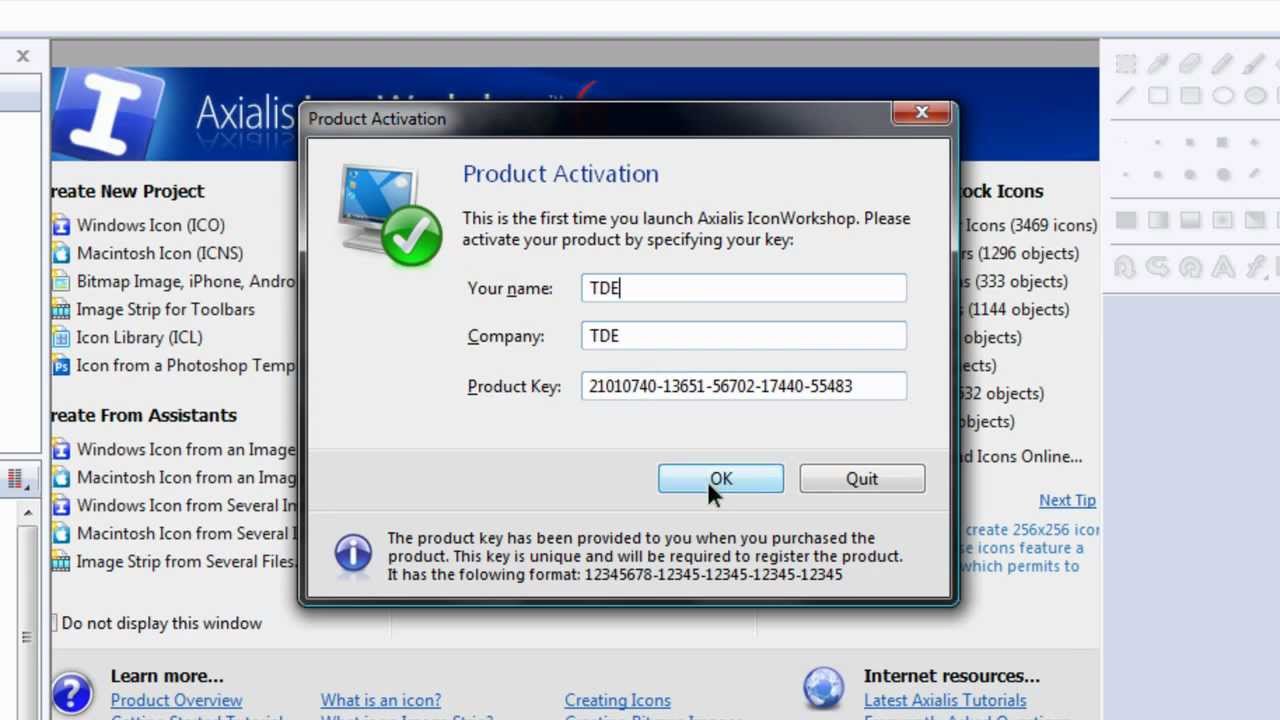Select the Line drawing tool
This screenshot has height=720, width=1280.
[1125, 96]
